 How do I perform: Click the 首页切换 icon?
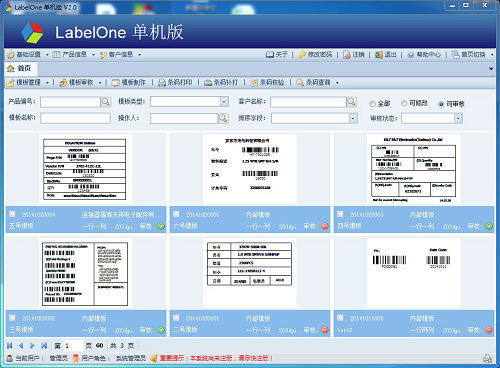point(455,55)
